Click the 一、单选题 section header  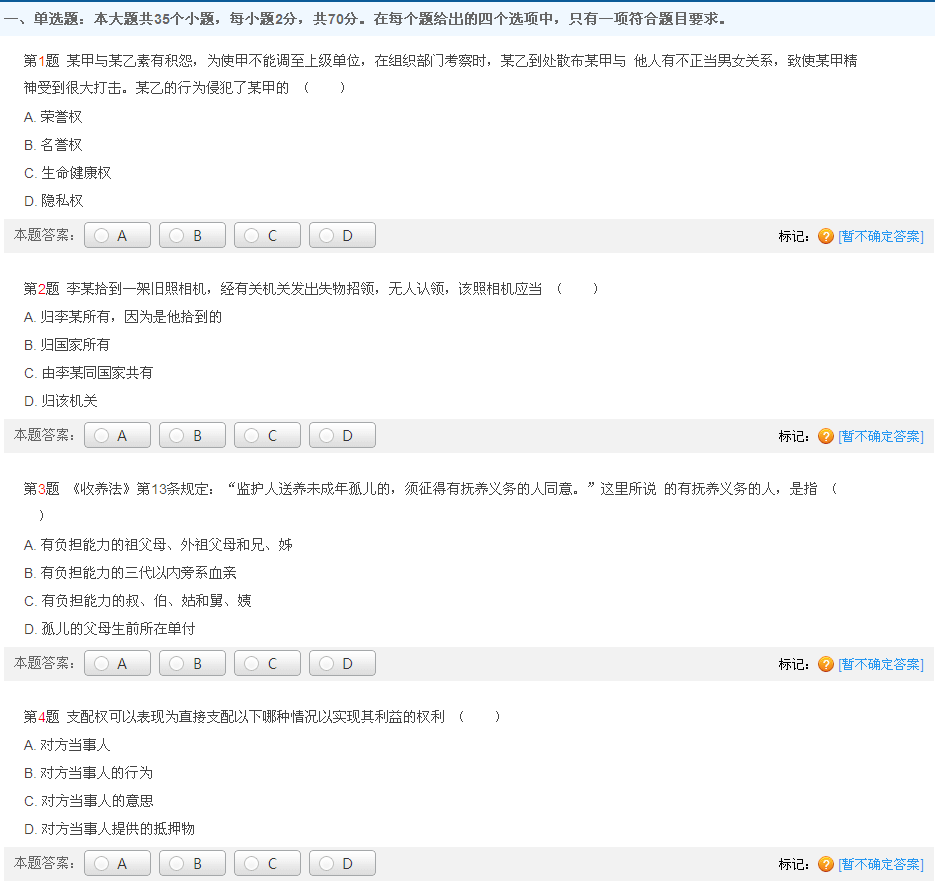click(x=364, y=19)
